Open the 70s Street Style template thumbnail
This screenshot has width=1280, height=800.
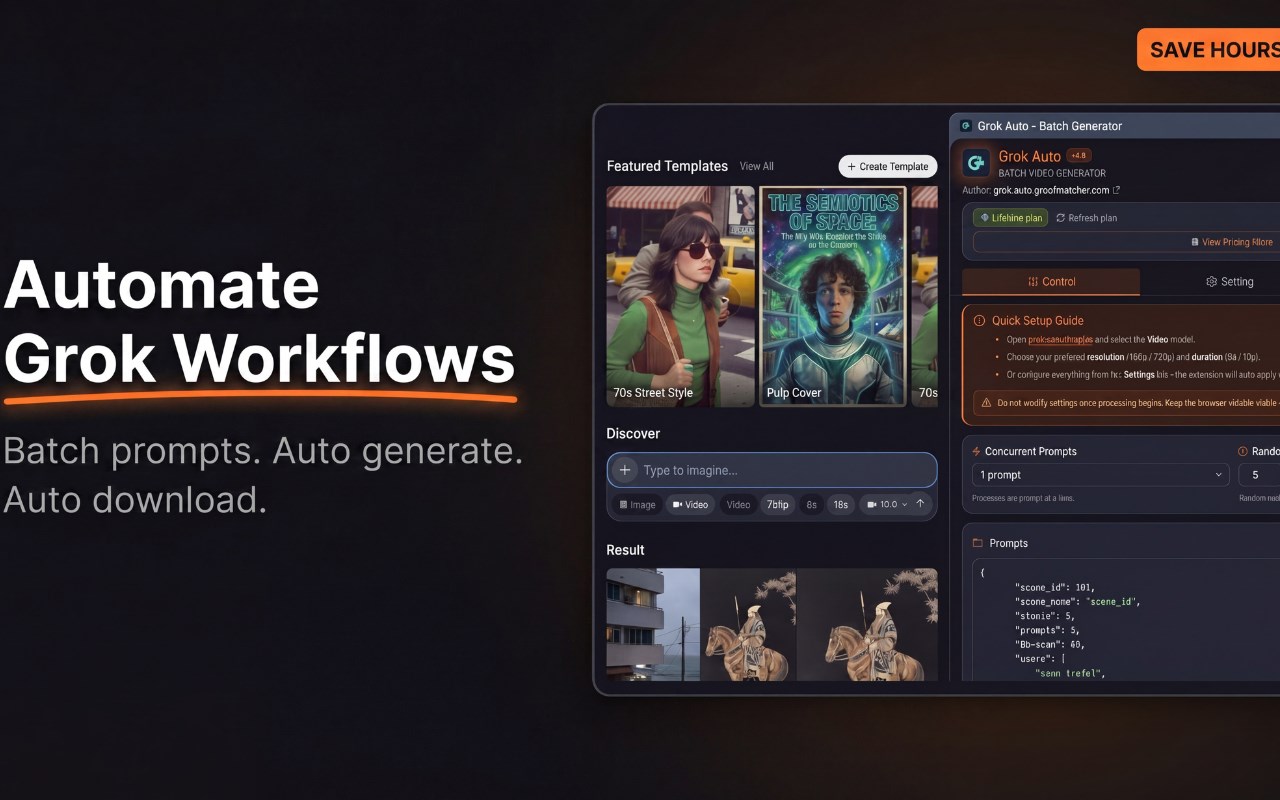pyautogui.click(x=680, y=296)
